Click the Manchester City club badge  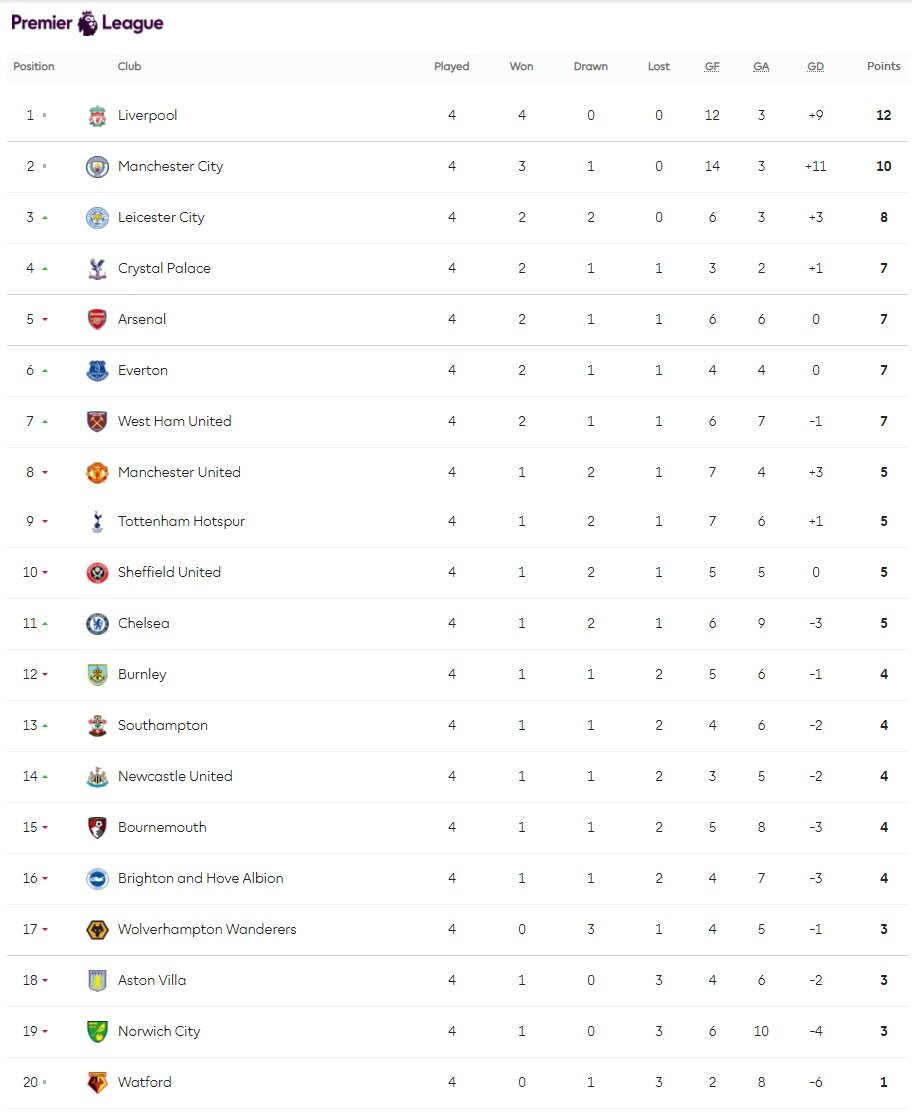(x=97, y=167)
